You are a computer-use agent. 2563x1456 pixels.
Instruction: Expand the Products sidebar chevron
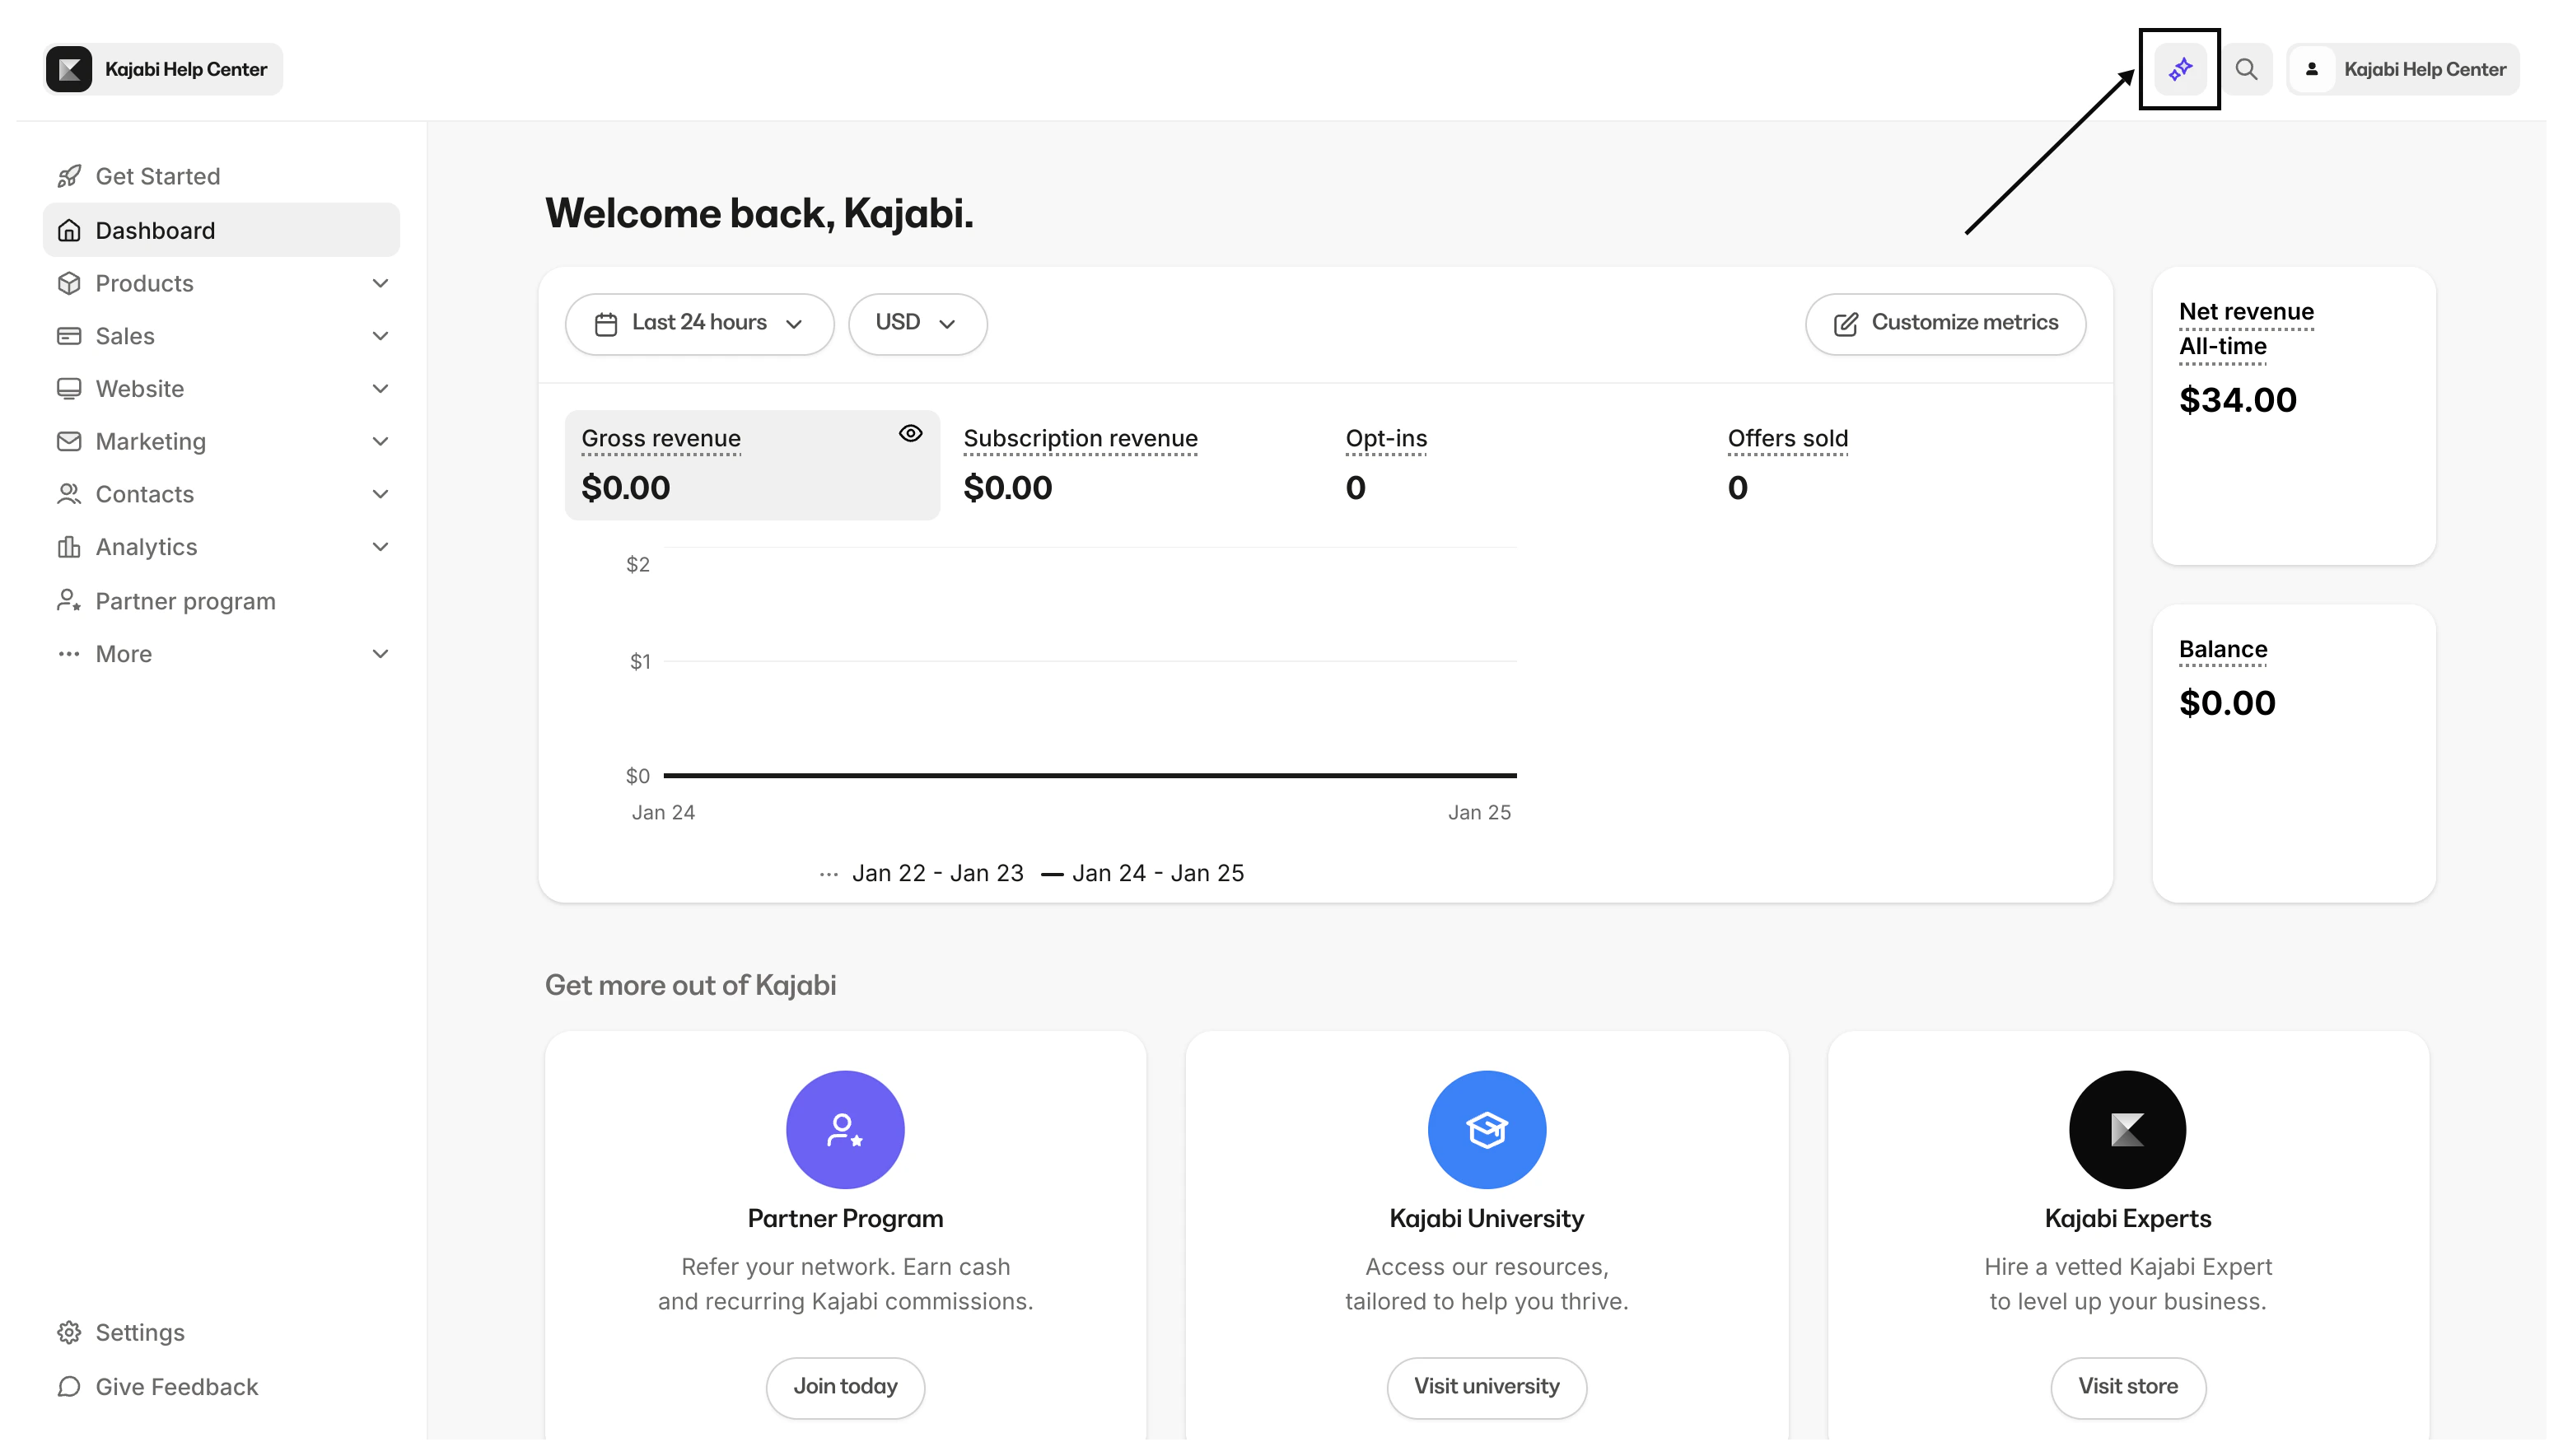tap(380, 283)
